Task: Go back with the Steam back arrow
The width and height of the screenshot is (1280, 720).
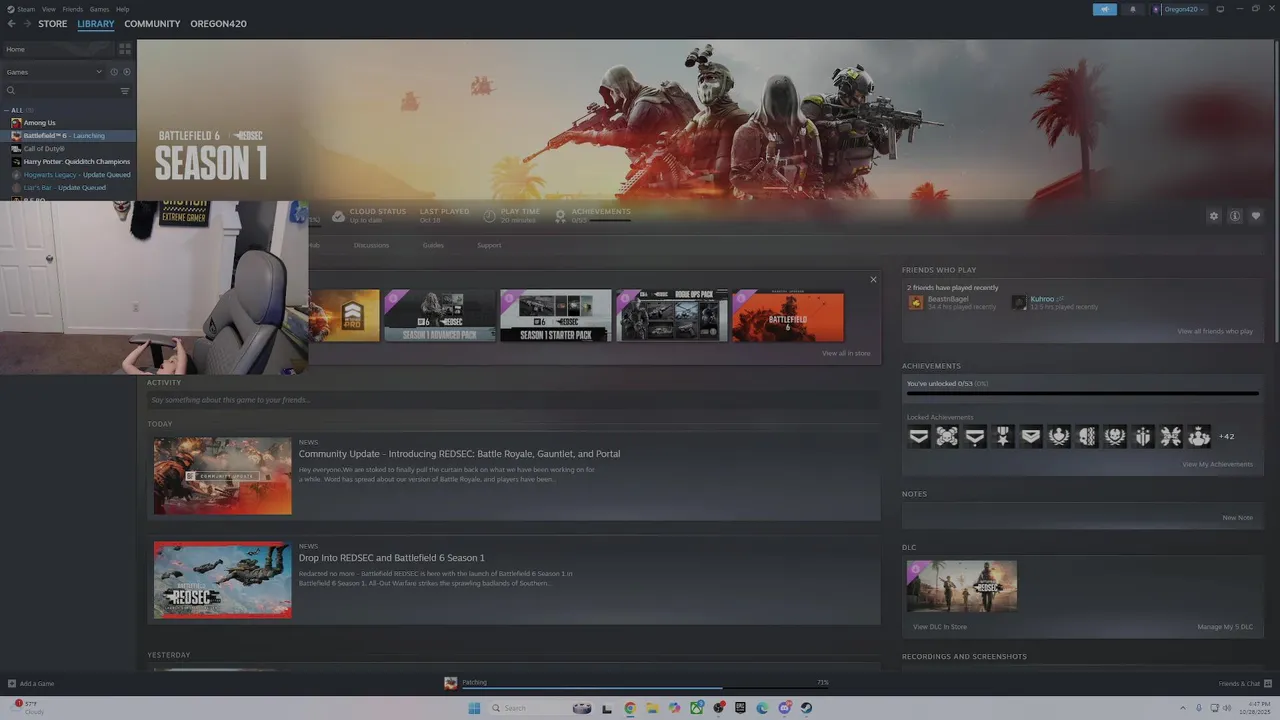Action: [11, 24]
